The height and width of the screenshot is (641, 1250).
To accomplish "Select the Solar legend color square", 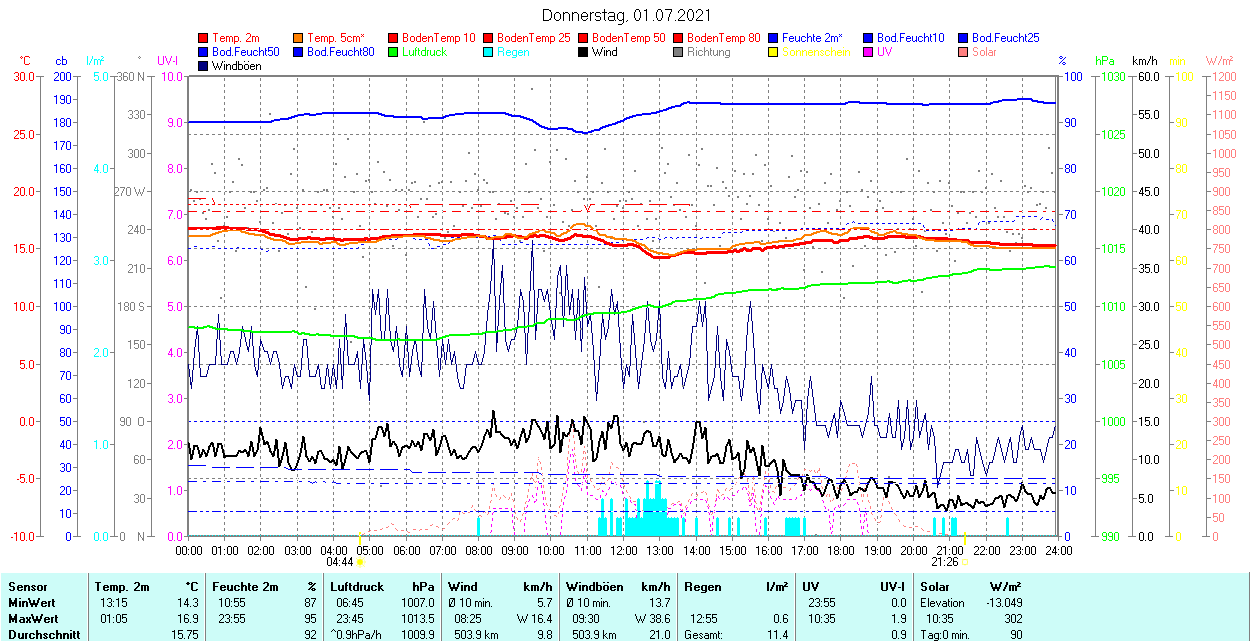I will (x=964, y=52).
